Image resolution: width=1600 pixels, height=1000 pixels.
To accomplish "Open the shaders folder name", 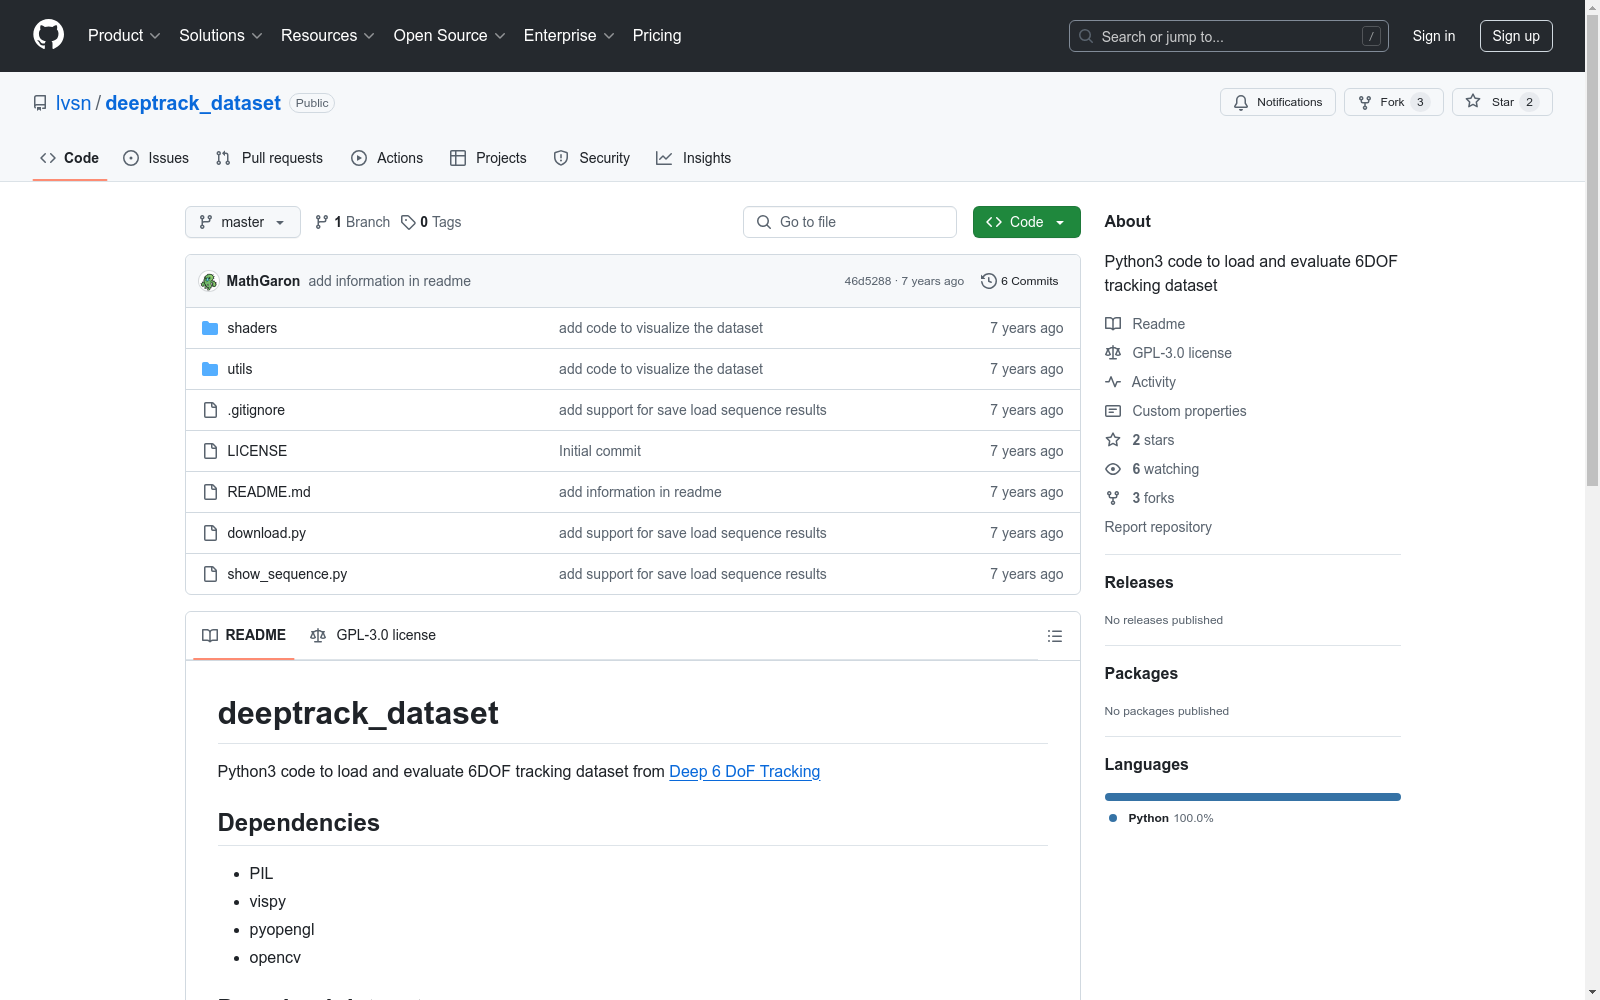I will click(252, 328).
